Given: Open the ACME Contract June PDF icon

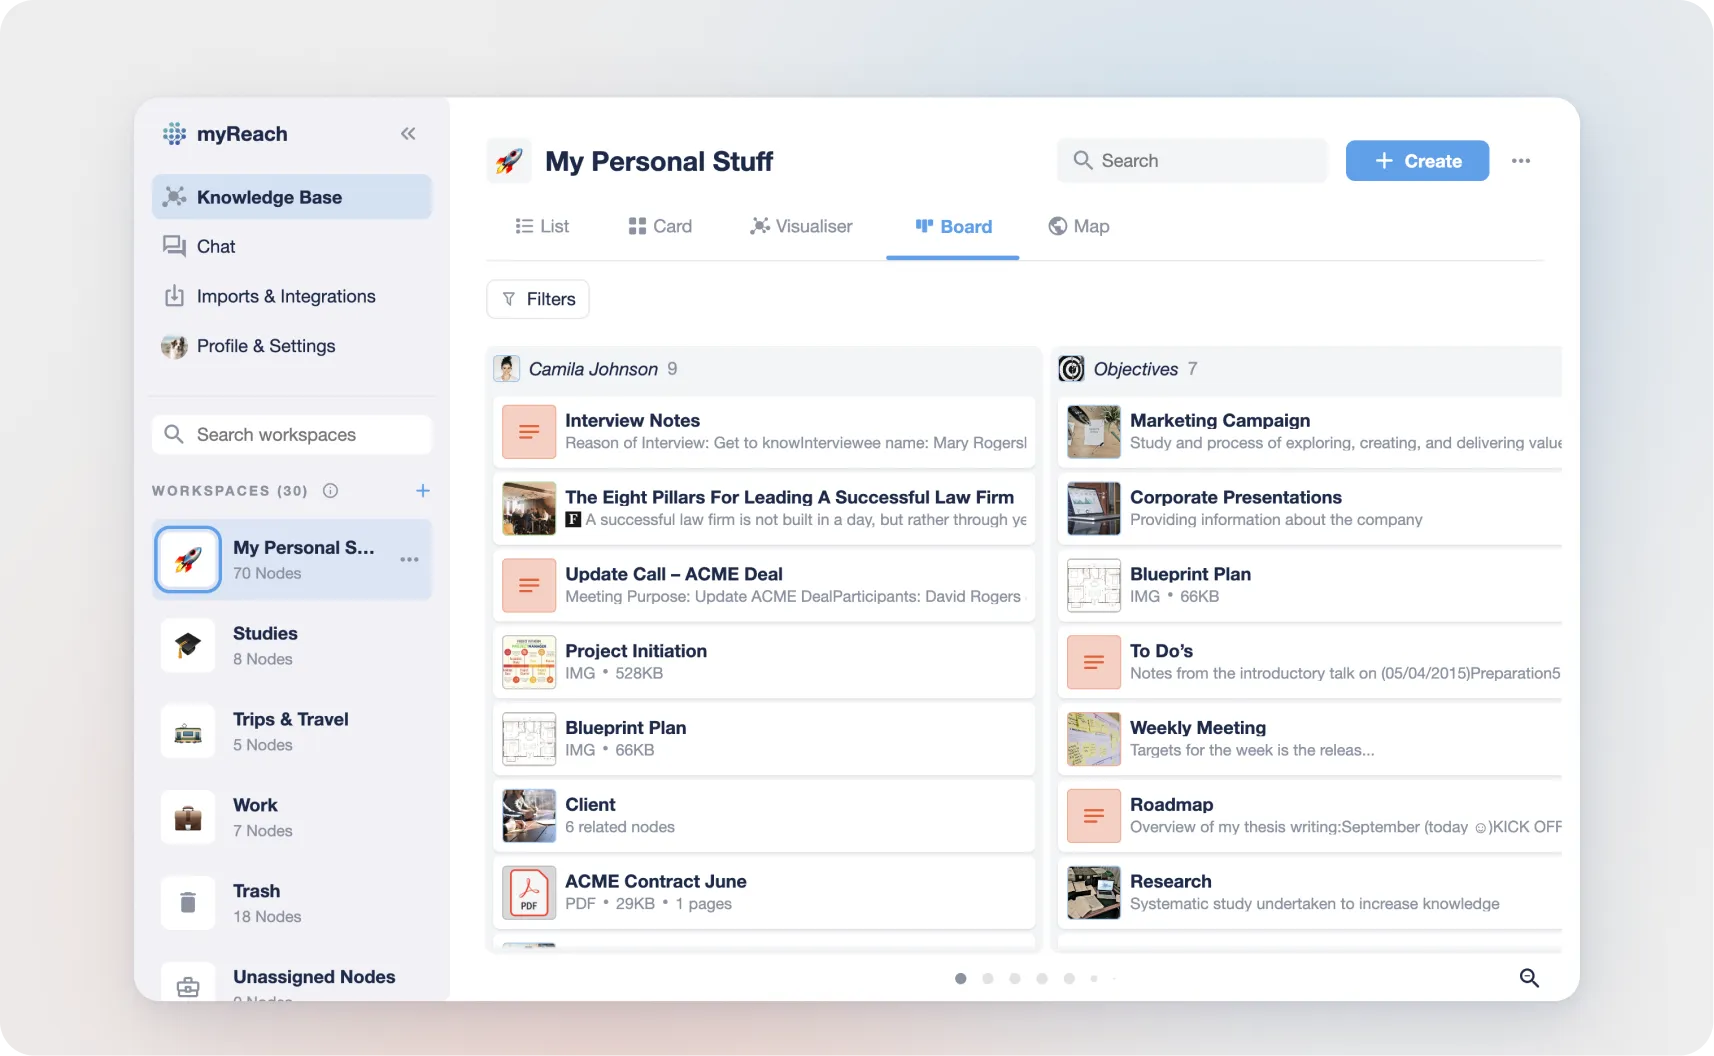Looking at the screenshot, I should pos(529,892).
